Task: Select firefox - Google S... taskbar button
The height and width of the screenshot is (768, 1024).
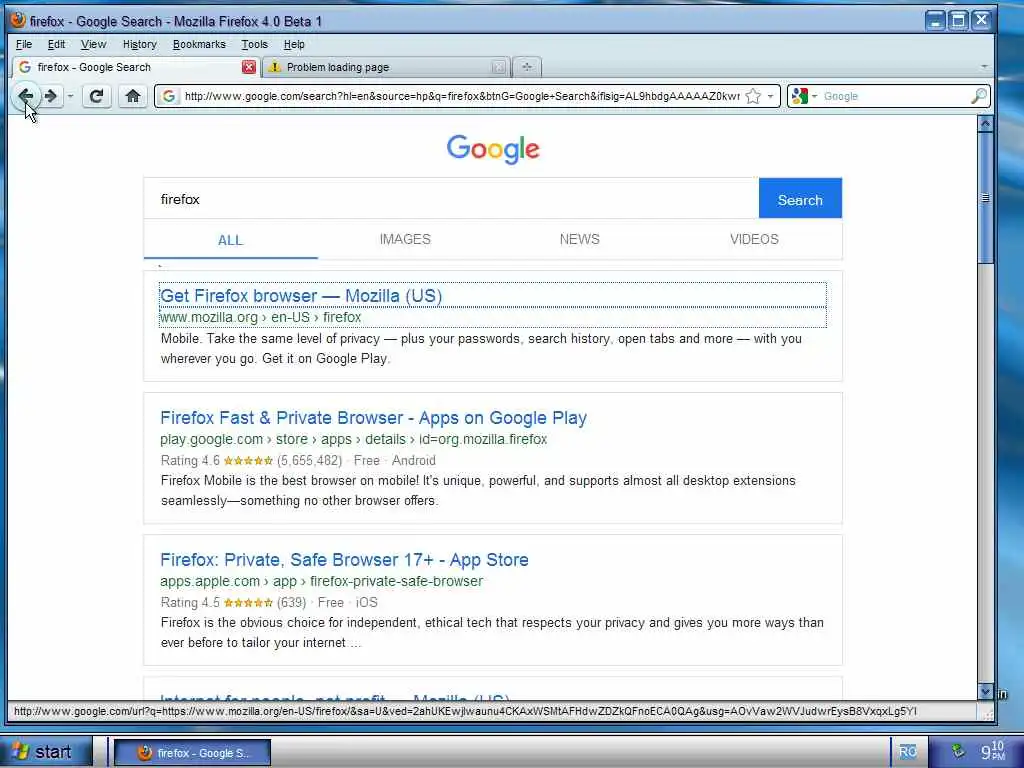Action: (x=192, y=753)
